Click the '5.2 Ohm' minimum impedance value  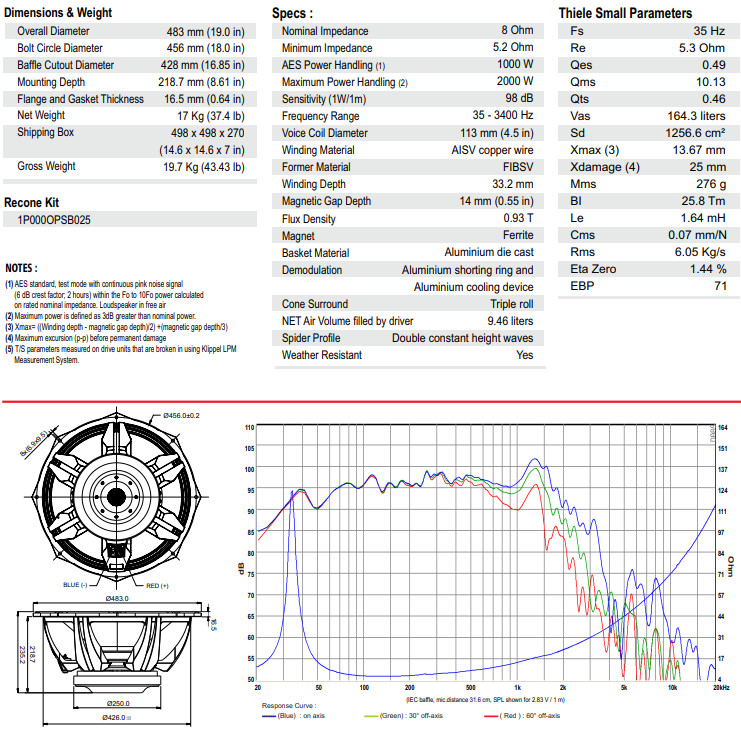(513, 47)
